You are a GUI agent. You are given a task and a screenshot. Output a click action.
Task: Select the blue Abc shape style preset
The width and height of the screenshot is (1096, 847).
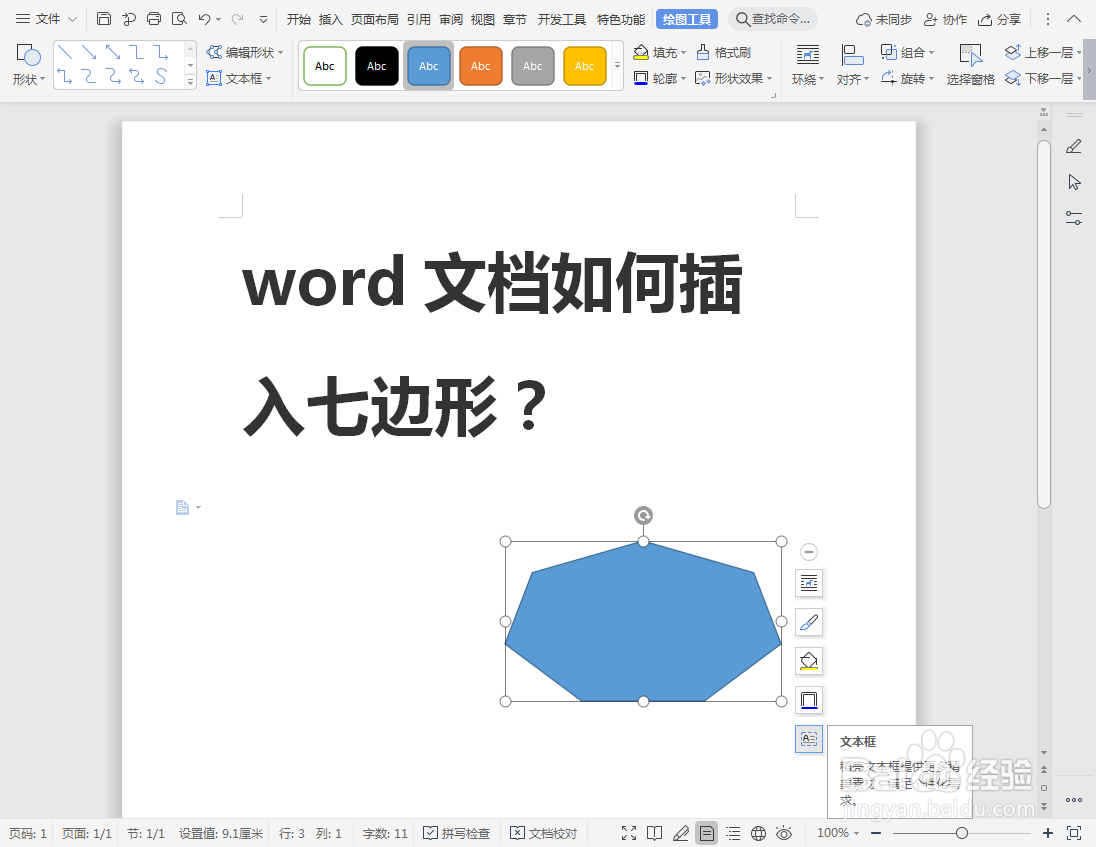[x=428, y=64]
